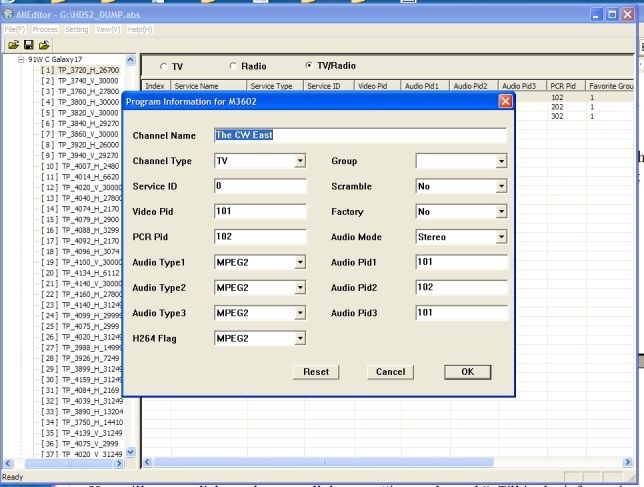
Task: Click the table scroll left arrow
Action: (x=147, y=462)
